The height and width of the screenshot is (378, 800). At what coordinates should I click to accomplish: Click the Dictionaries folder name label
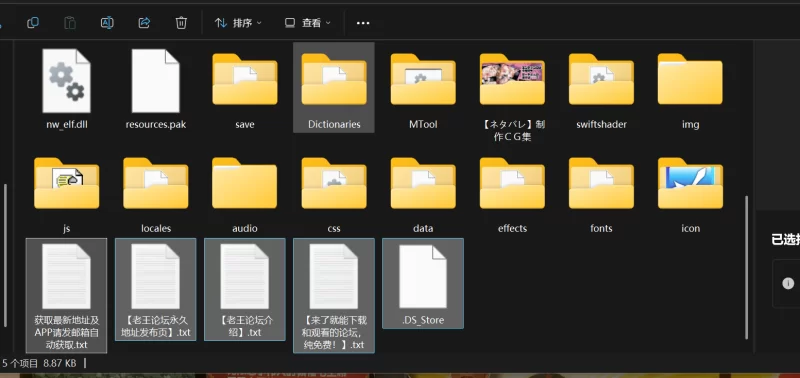click(334, 124)
